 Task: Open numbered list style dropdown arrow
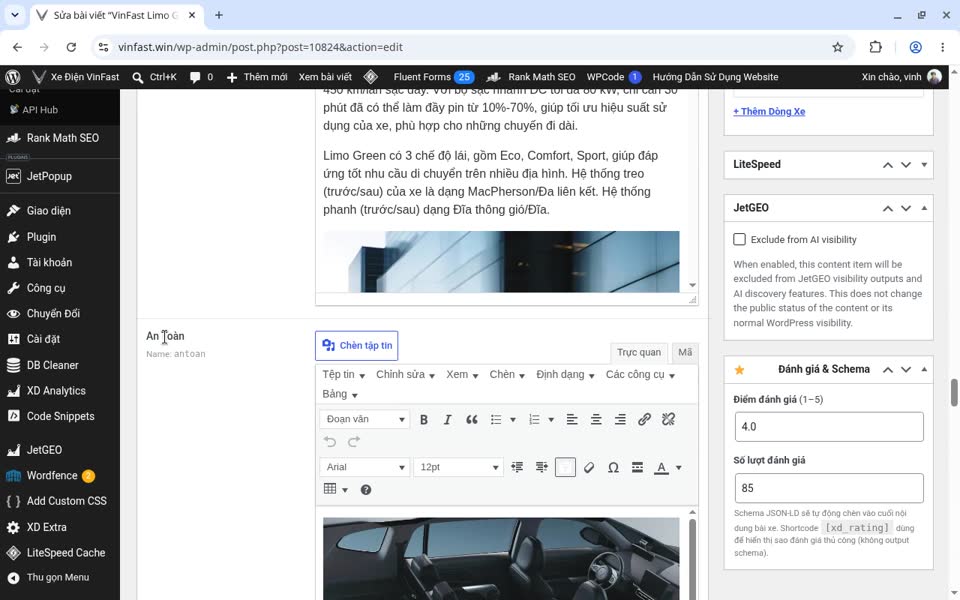(x=551, y=420)
